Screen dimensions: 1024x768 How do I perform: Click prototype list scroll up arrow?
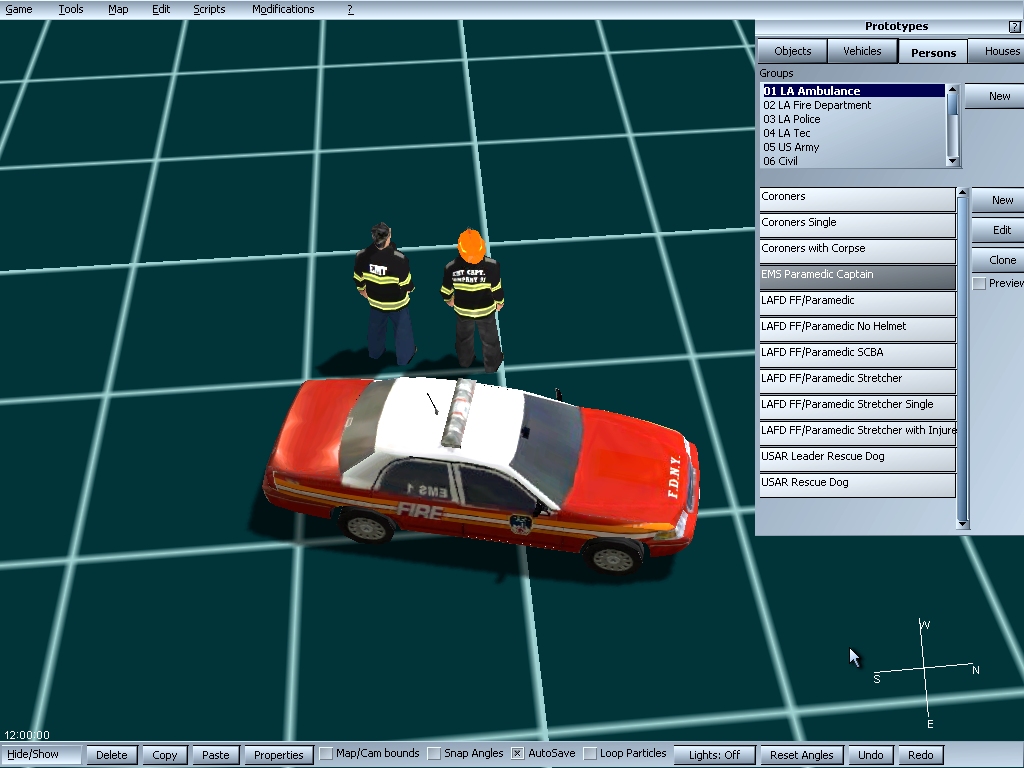(x=962, y=193)
